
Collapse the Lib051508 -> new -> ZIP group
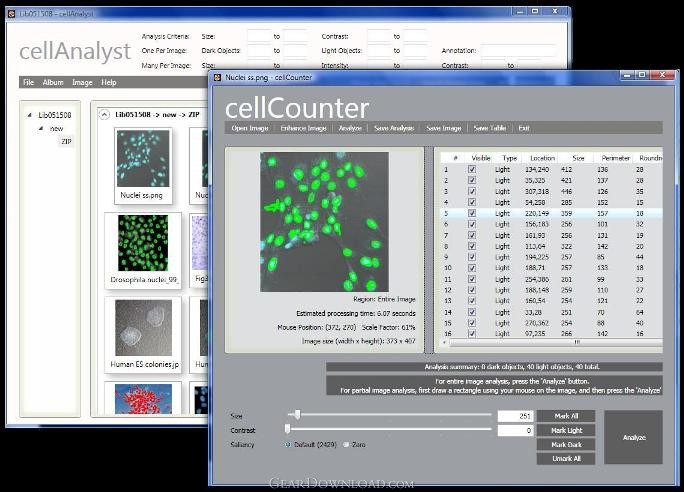(104, 114)
